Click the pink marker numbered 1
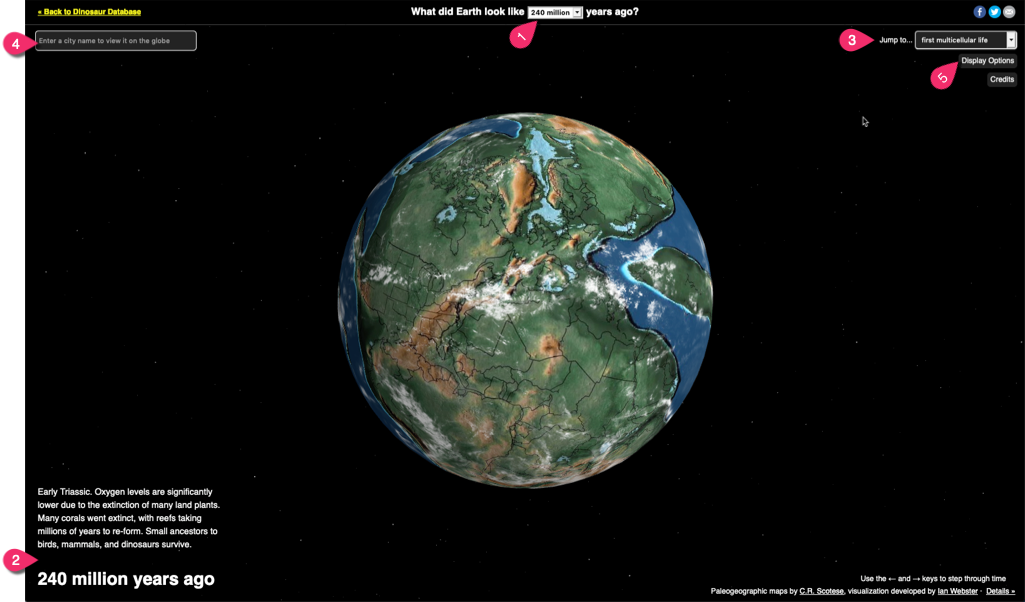1025x602 pixels. 520,37
